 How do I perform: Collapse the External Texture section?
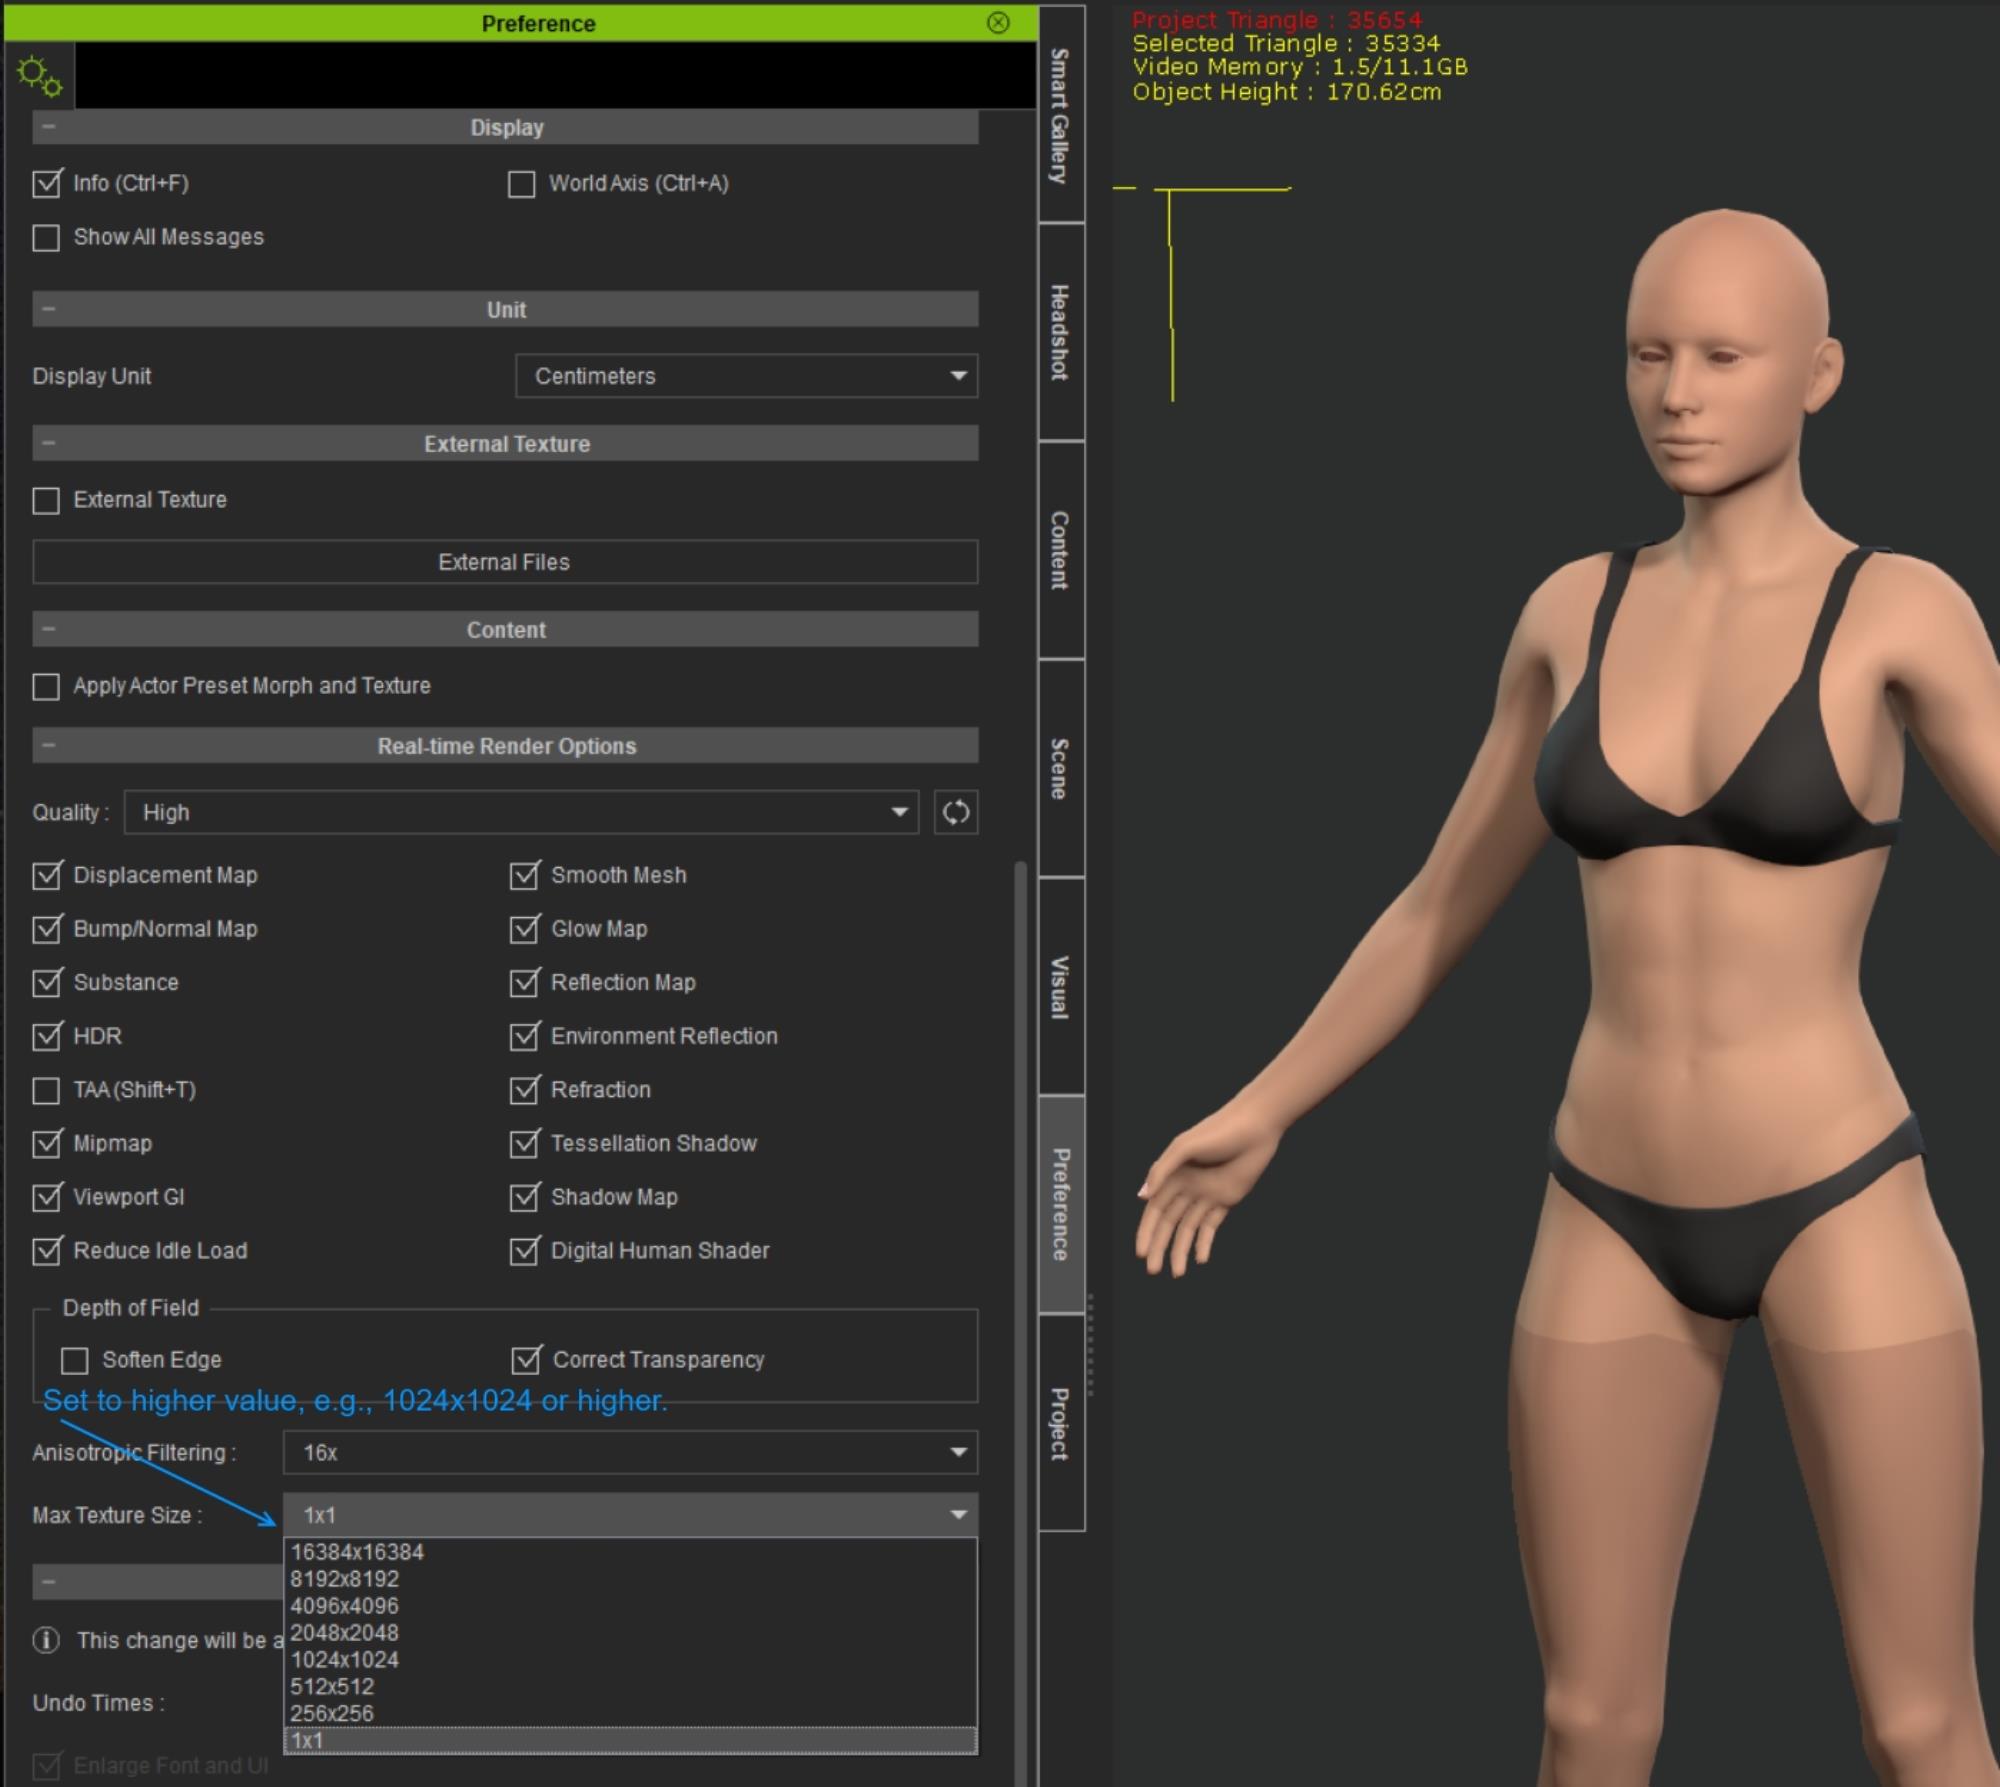(48, 443)
